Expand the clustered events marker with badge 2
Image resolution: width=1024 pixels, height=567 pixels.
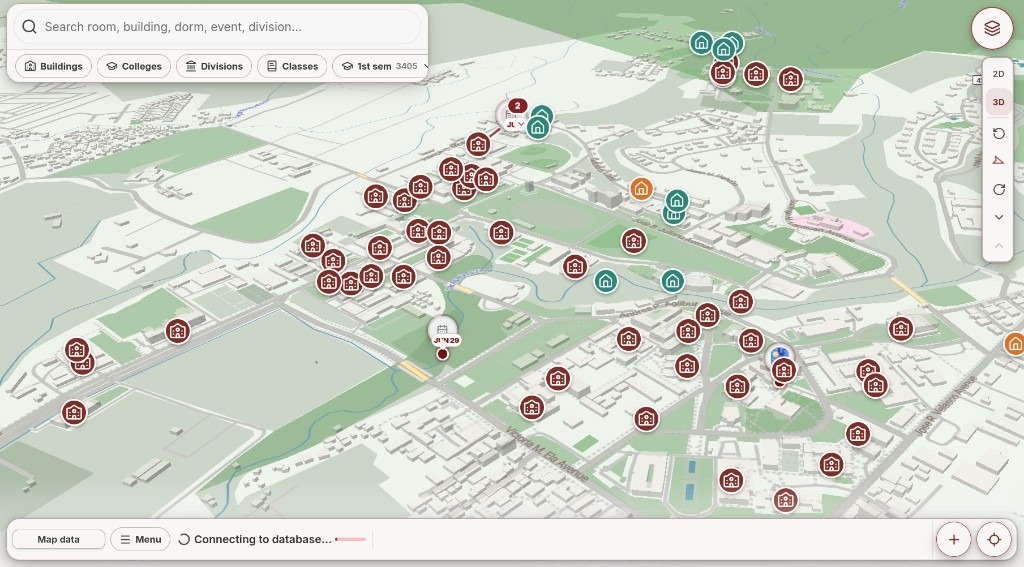(x=513, y=115)
